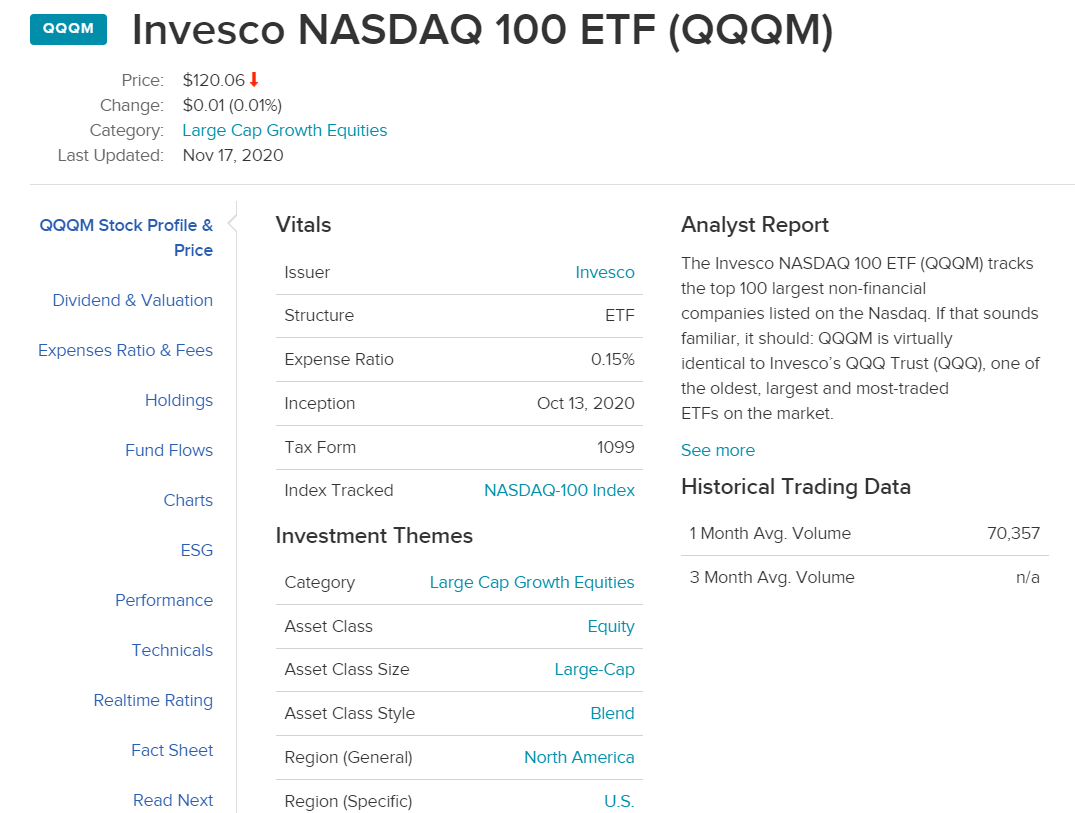The height and width of the screenshot is (813, 1075).
Task: Open the Invesco issuer link
Action: (x=605, y=272)
